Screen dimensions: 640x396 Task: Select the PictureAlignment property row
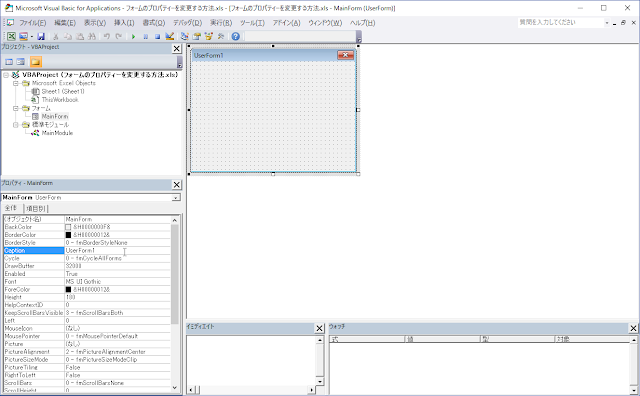(87, 352)
